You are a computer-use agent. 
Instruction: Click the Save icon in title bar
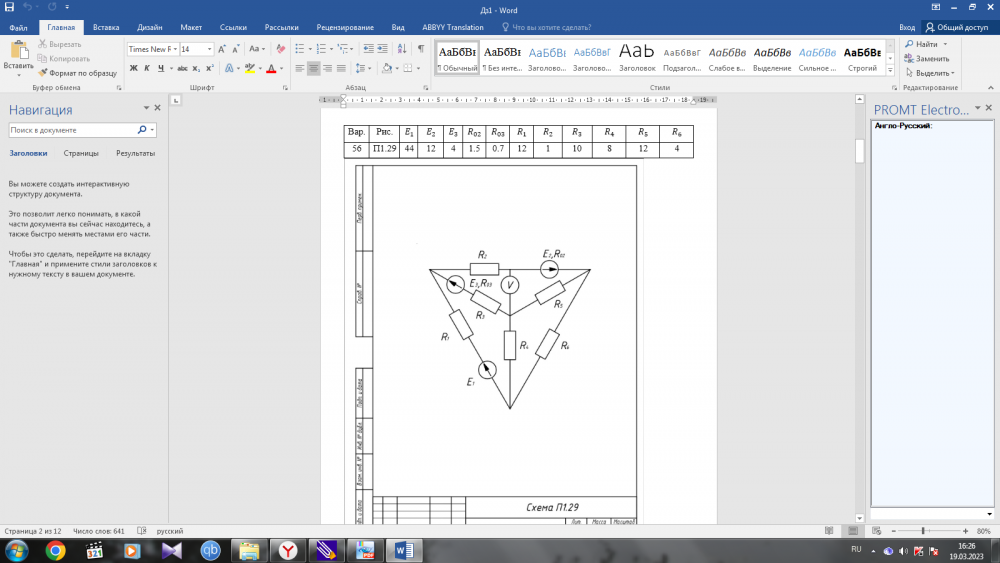click(x=10, y=7)
